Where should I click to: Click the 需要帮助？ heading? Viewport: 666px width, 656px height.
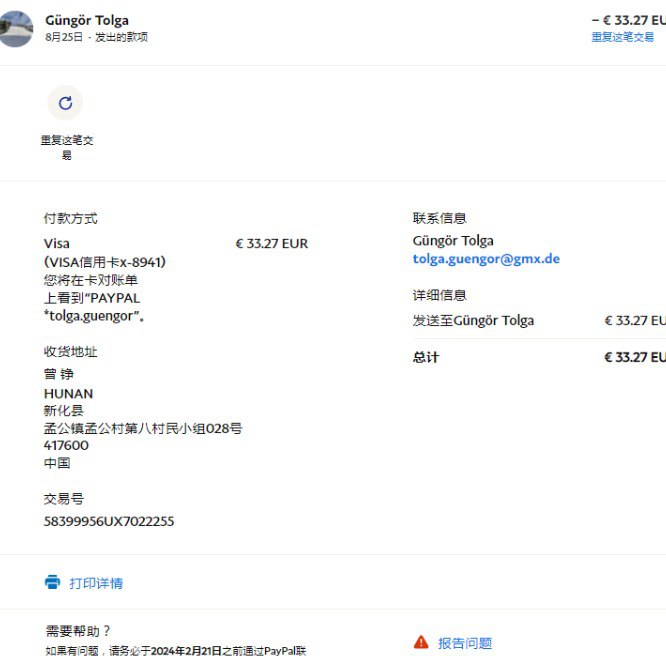tap(78, 631)
